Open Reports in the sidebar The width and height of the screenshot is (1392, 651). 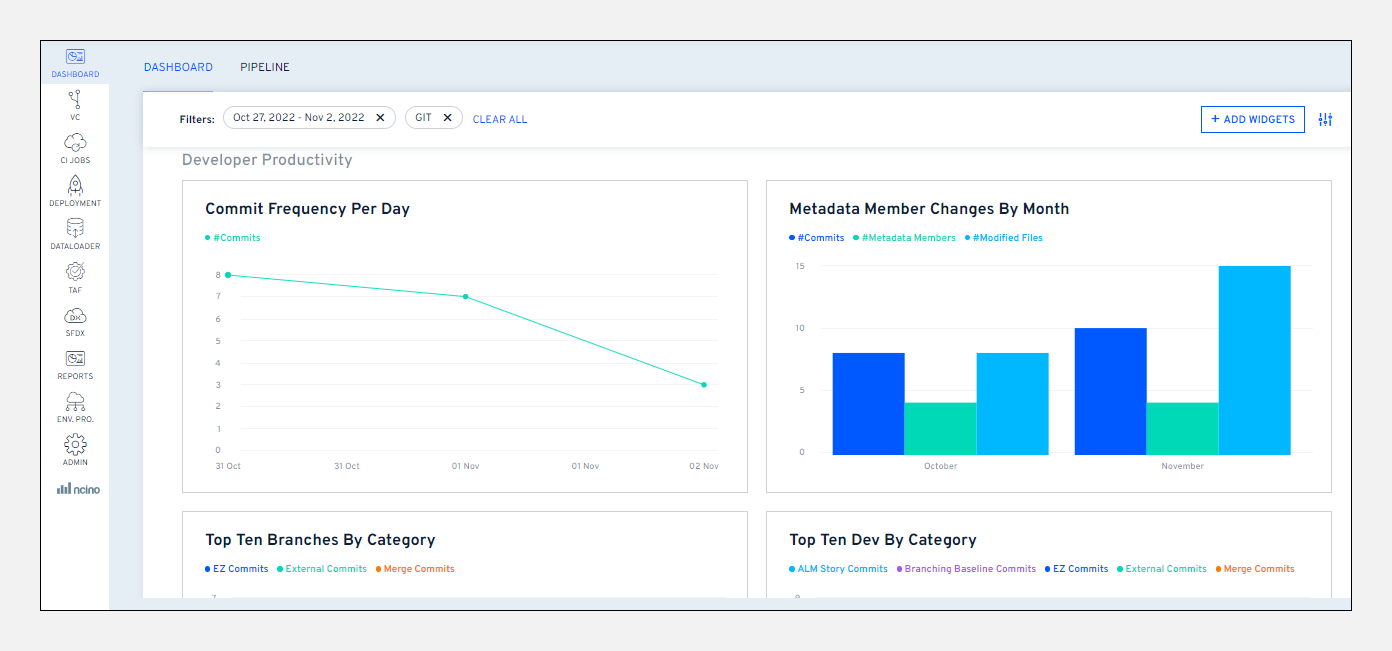75,360
